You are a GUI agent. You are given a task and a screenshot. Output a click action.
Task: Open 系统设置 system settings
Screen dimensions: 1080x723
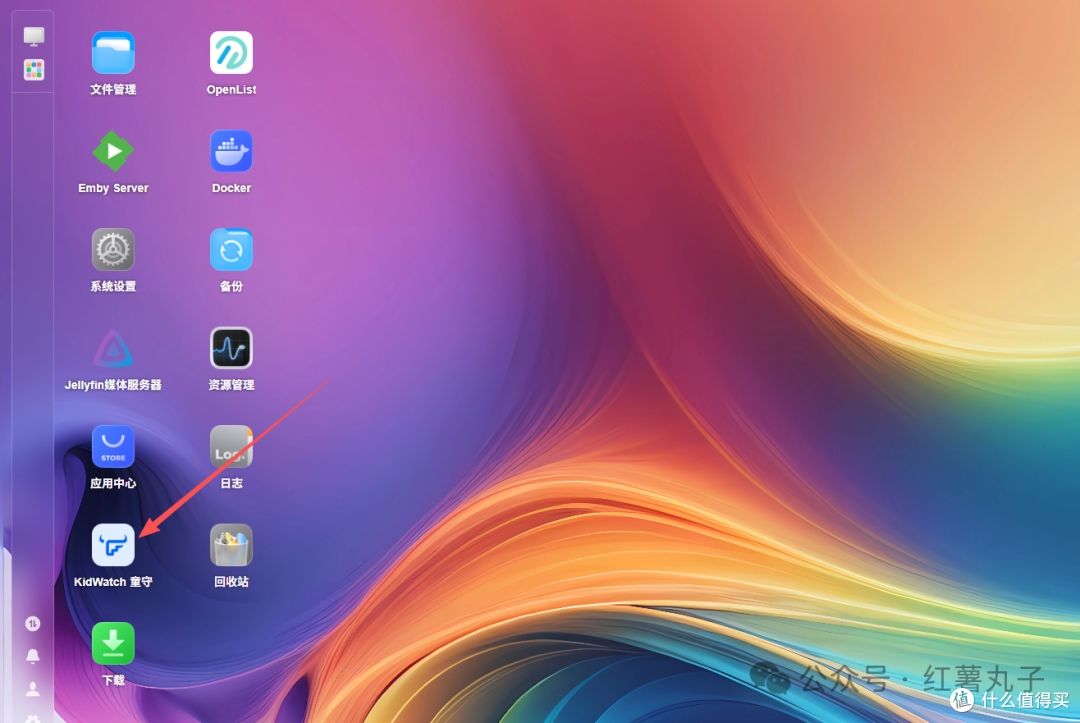point(113,250)
